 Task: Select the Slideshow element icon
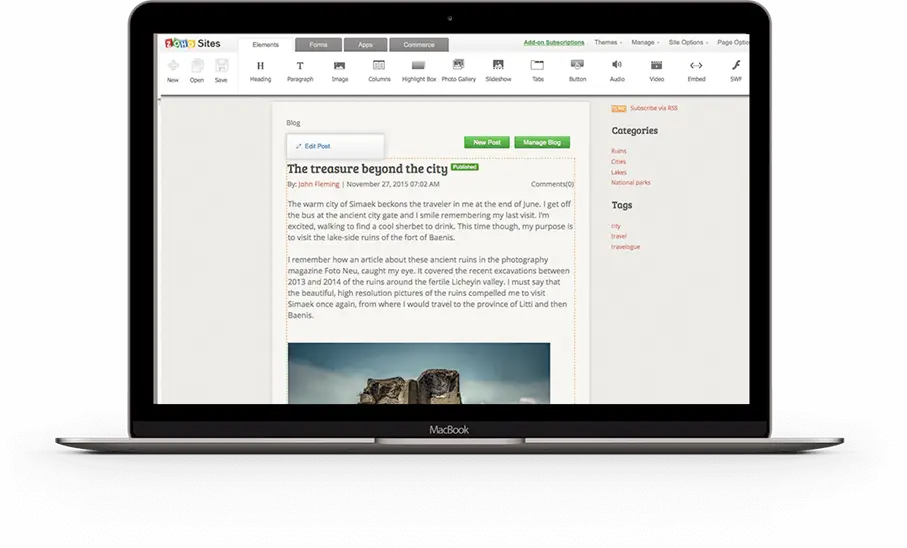point(498,65)
